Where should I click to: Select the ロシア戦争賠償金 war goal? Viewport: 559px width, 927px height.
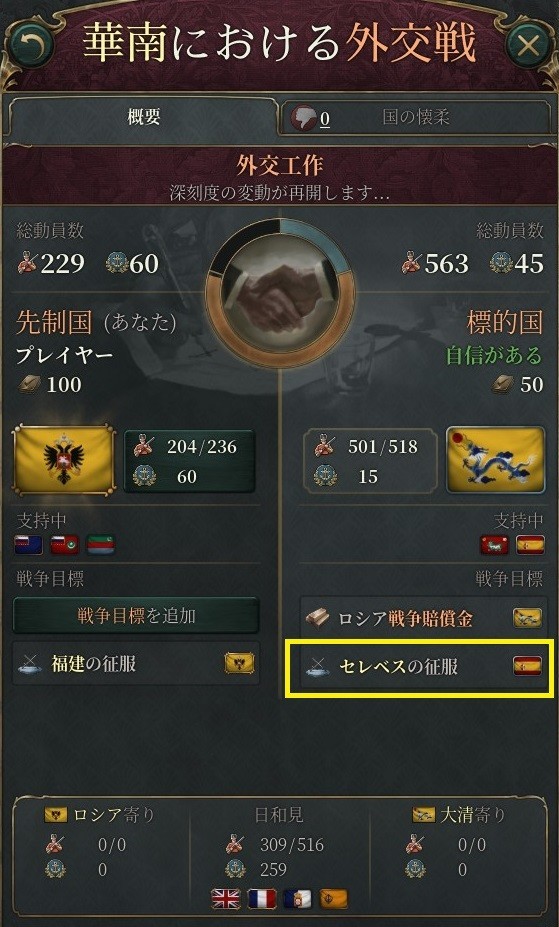click(422, 618)
